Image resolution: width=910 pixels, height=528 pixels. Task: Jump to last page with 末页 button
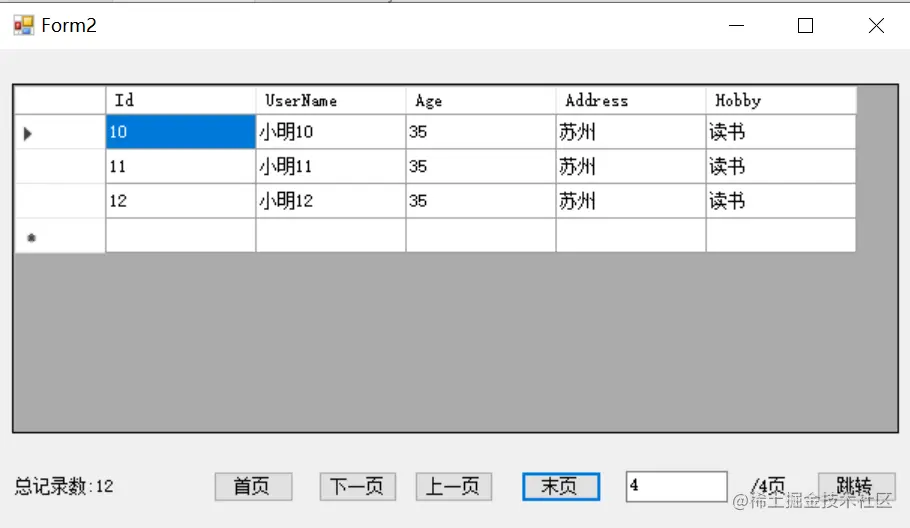pos(561,486)
